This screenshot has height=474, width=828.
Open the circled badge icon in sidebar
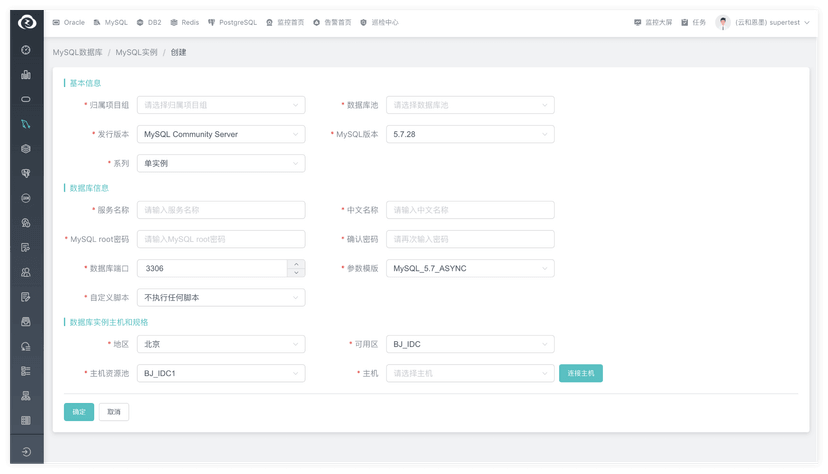point(26,198)
